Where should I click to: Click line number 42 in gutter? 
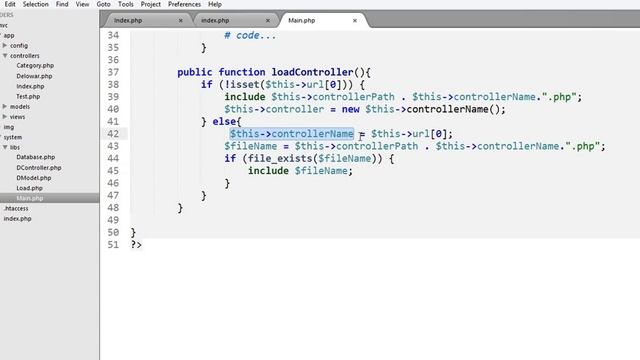[113, 134]
